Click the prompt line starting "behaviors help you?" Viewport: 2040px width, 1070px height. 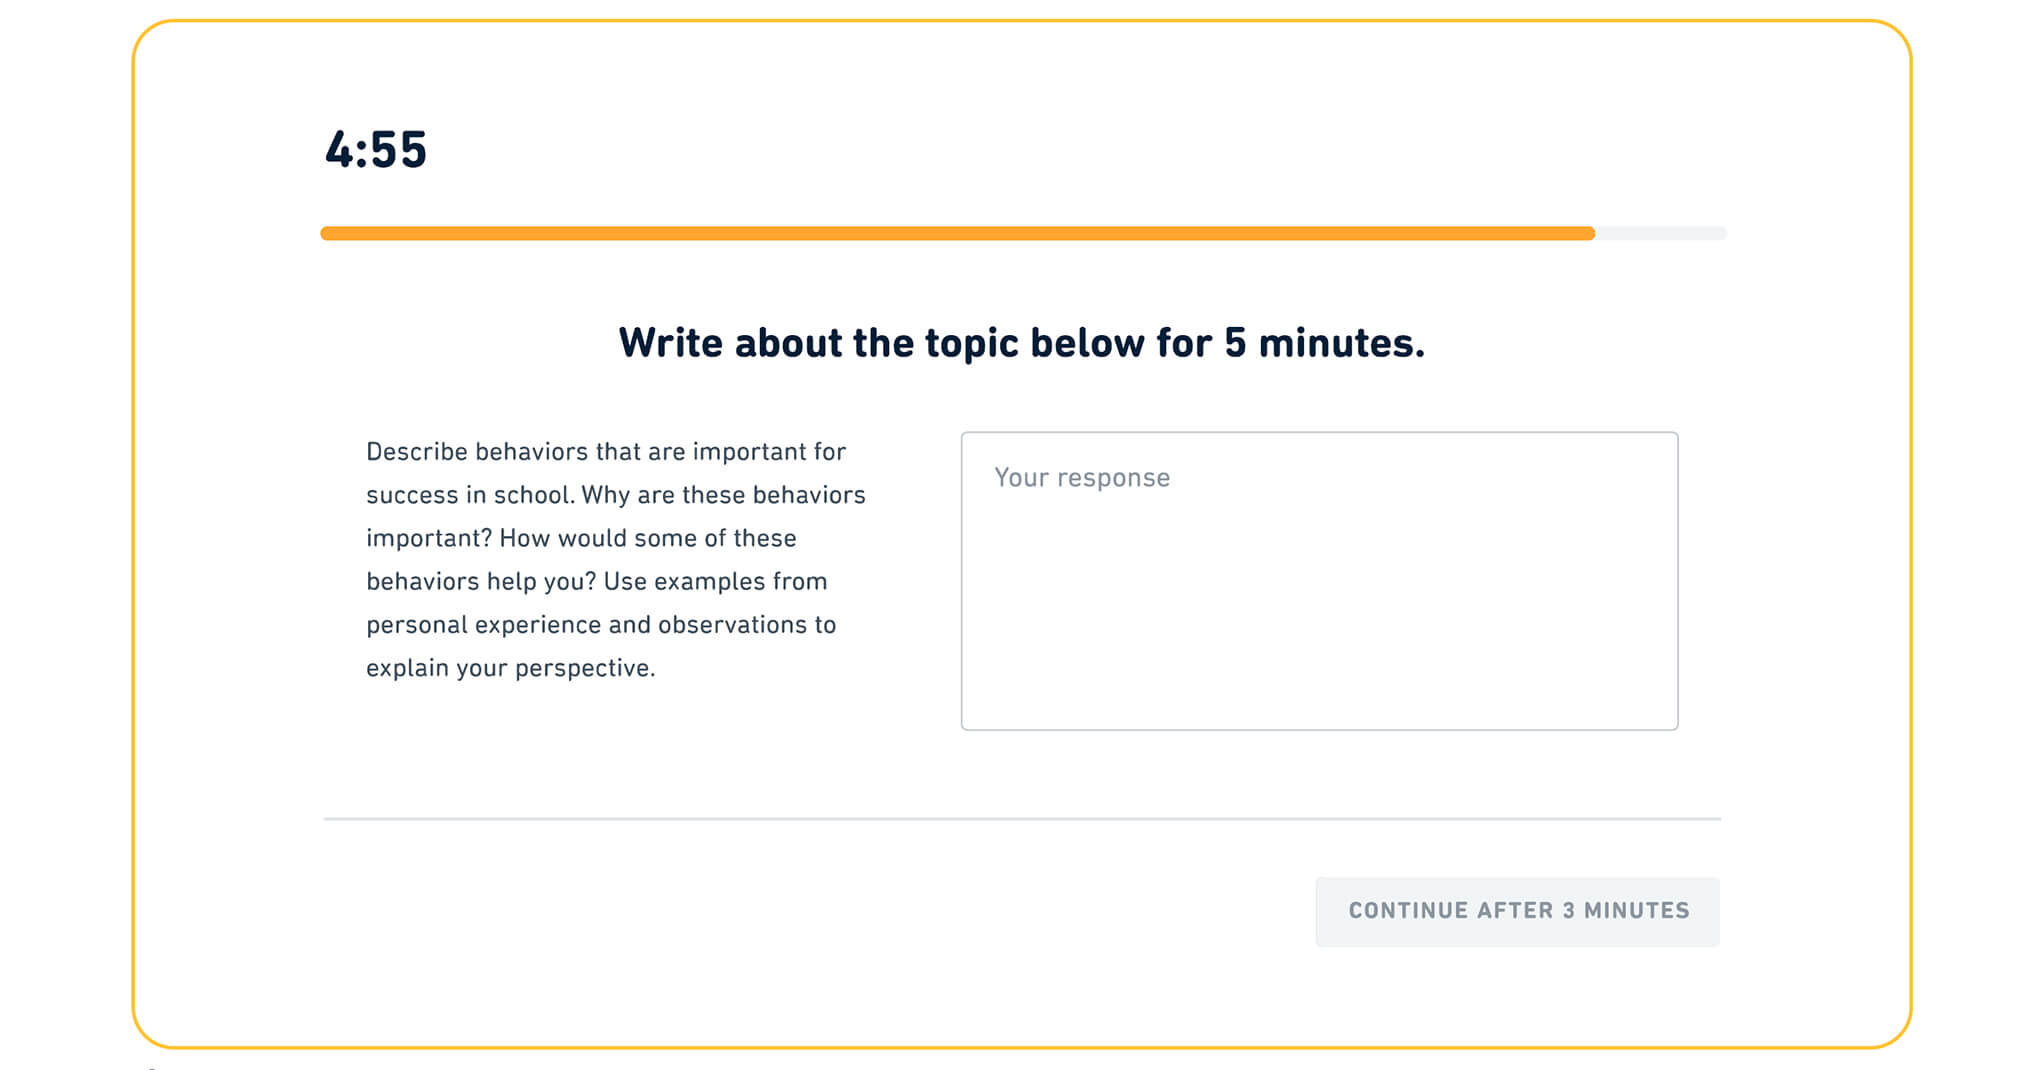(596, 581)
